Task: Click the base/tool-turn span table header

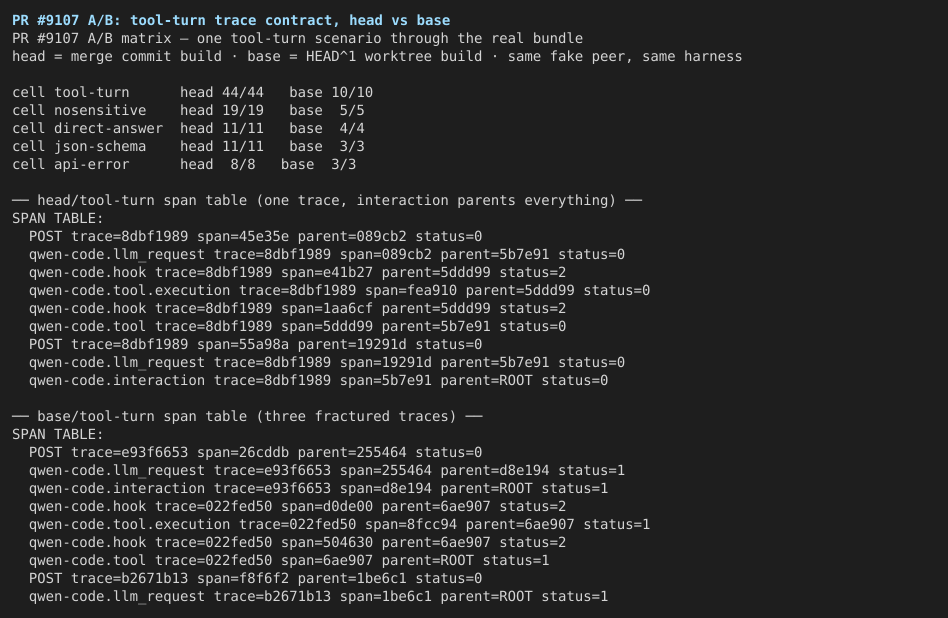Action: (x=247, y=417)
